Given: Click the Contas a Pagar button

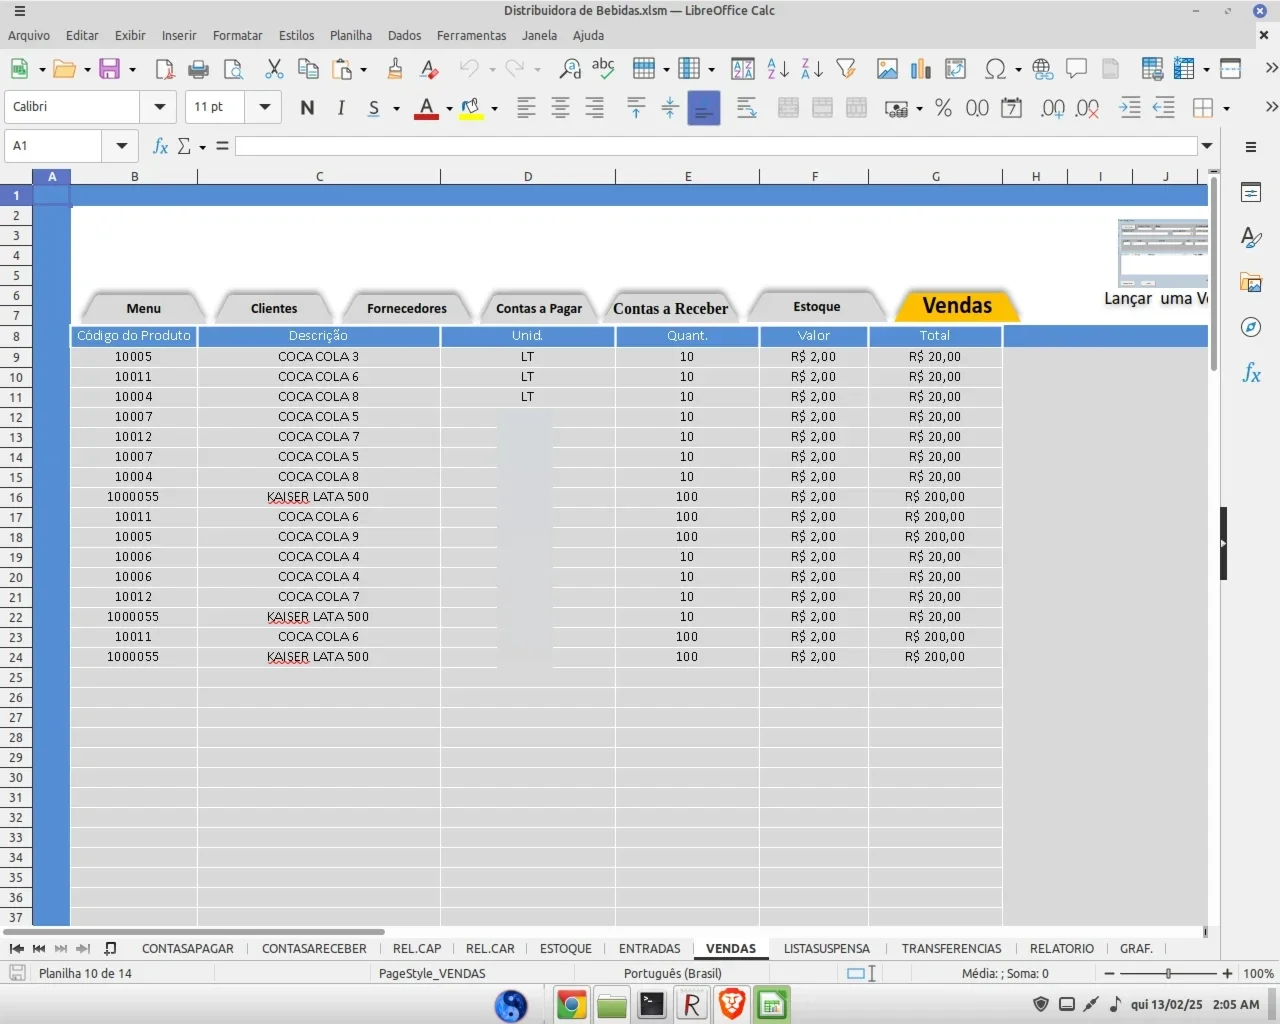Looking at the screenshot, I should point(539,308).
